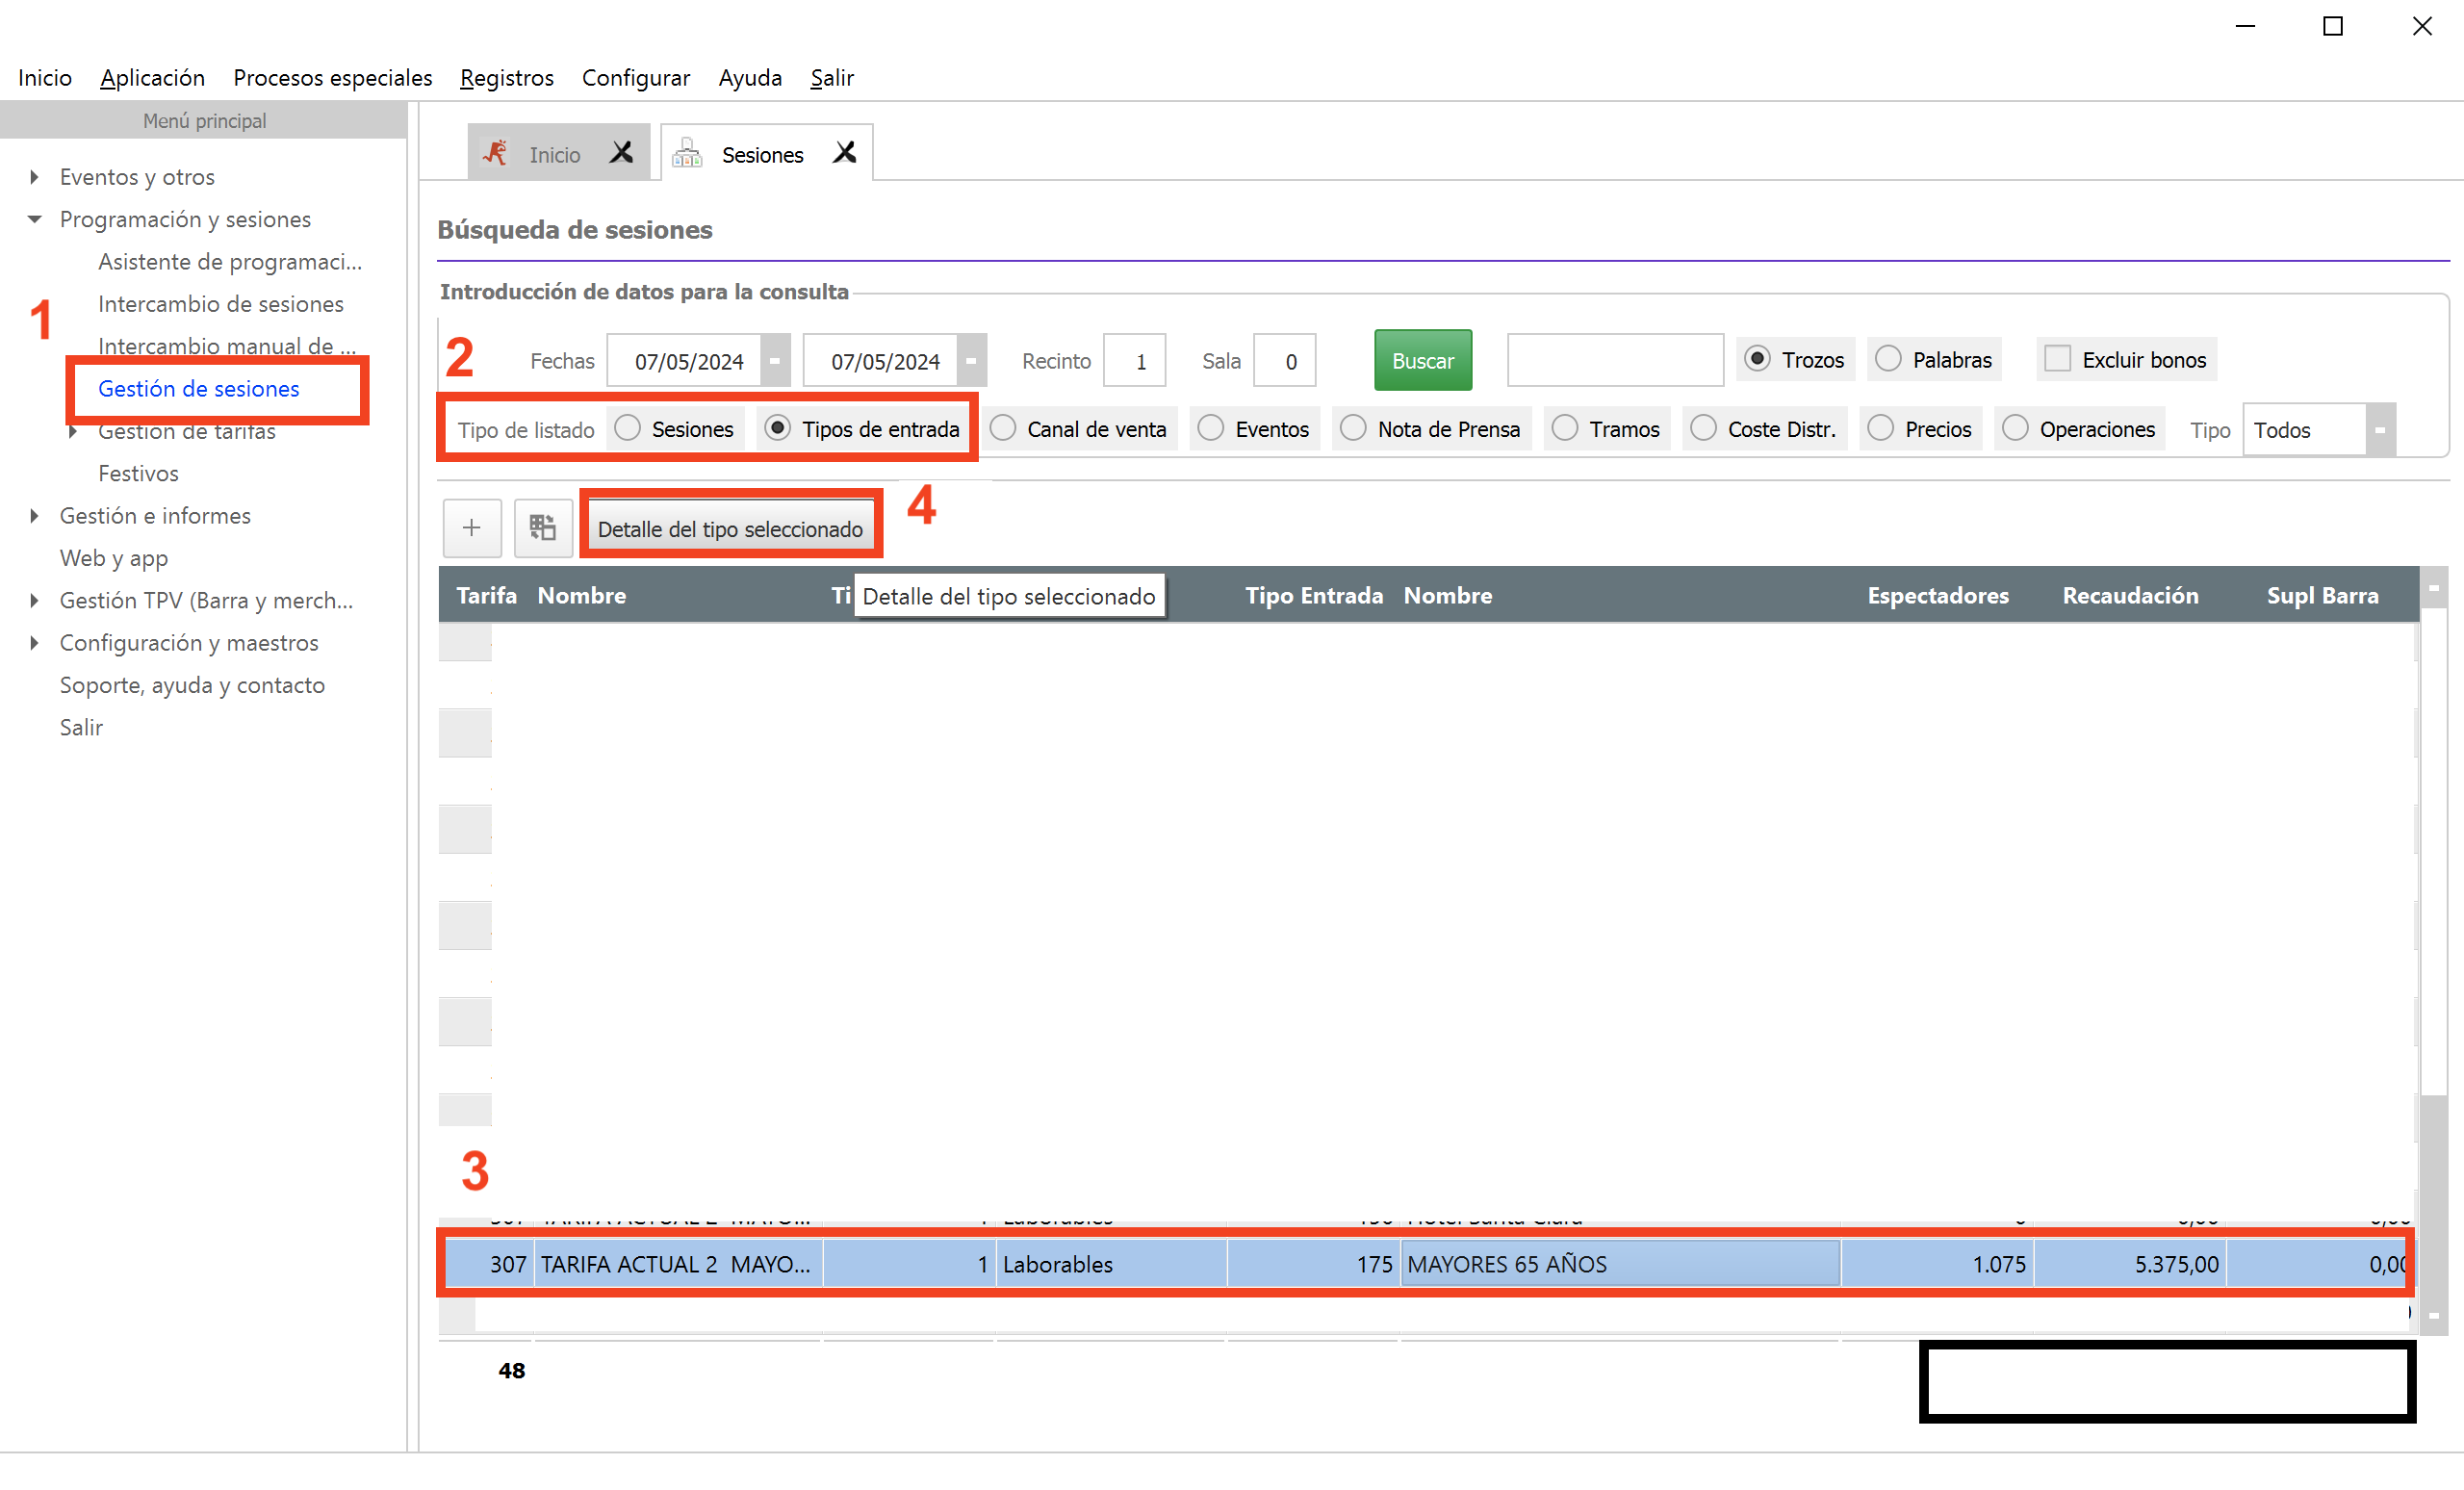The height and width of the screenshot is (1490, 2464).
Task: Close the Sesiones tab with its X
Action: tap(845, 153)
